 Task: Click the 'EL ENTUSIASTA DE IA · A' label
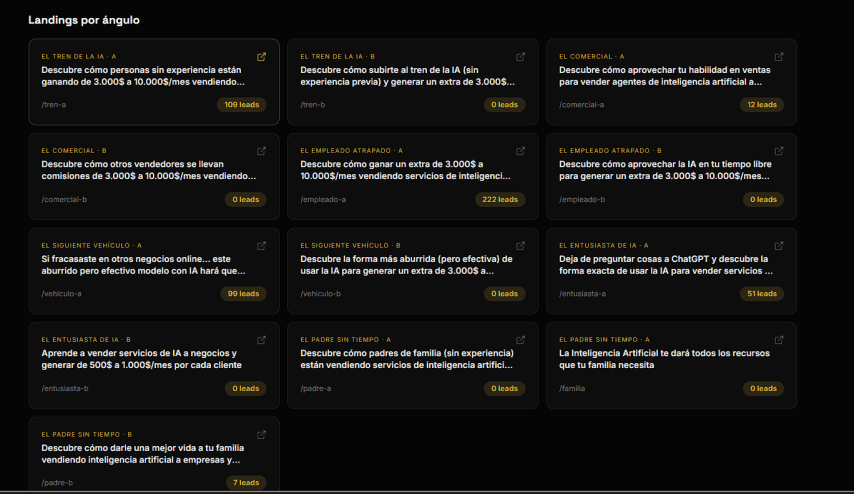coord(604,246)
